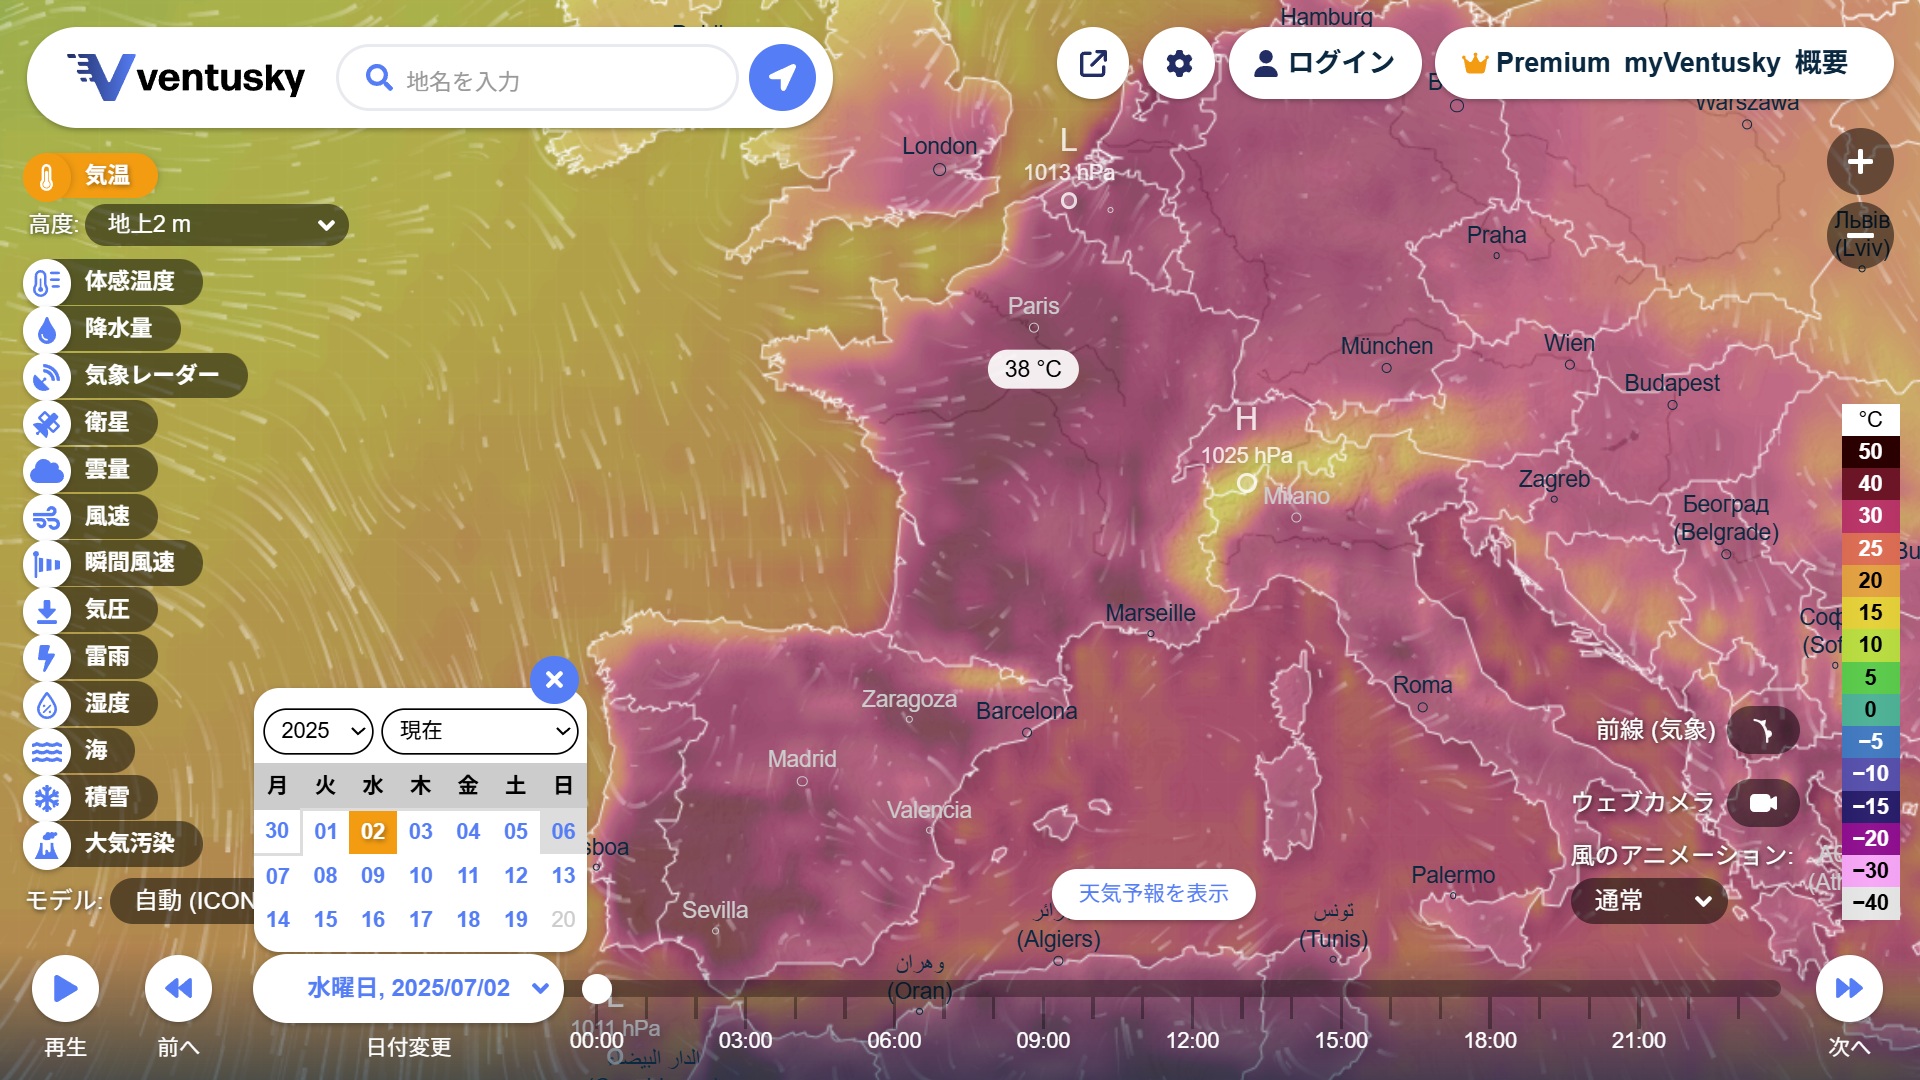Click the 50 legend color swatch
Viewport: 1920px width, 1080px height.
[x=1870, y=452]
